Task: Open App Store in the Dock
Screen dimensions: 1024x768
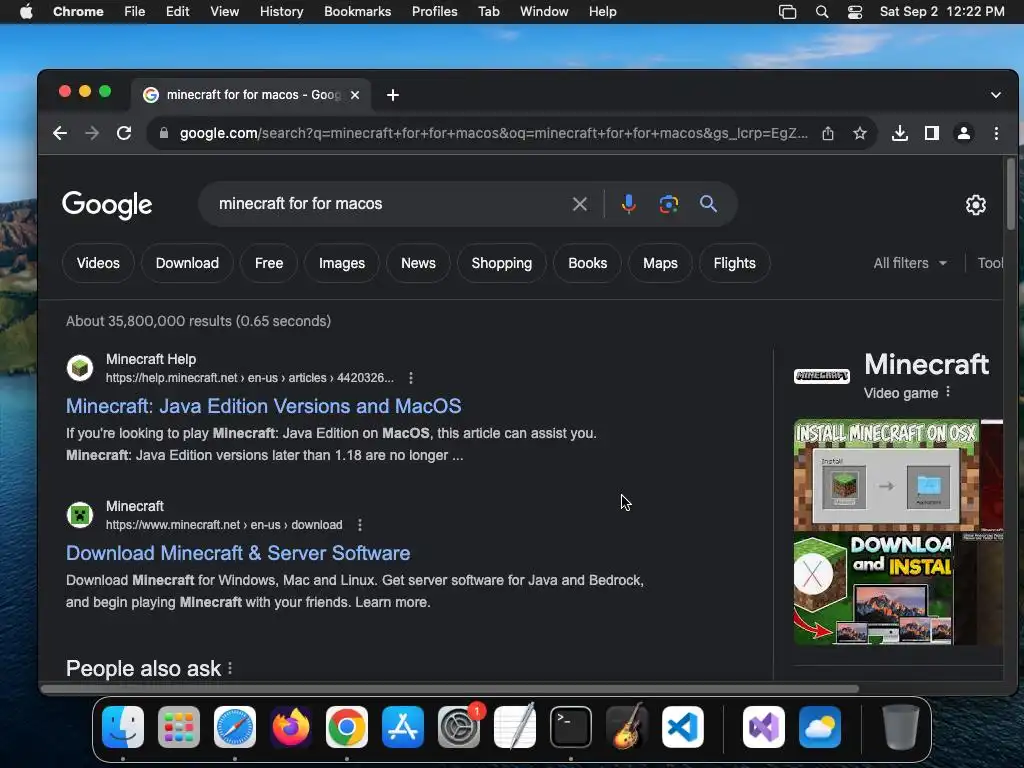Action: click(x=403, y=727)
